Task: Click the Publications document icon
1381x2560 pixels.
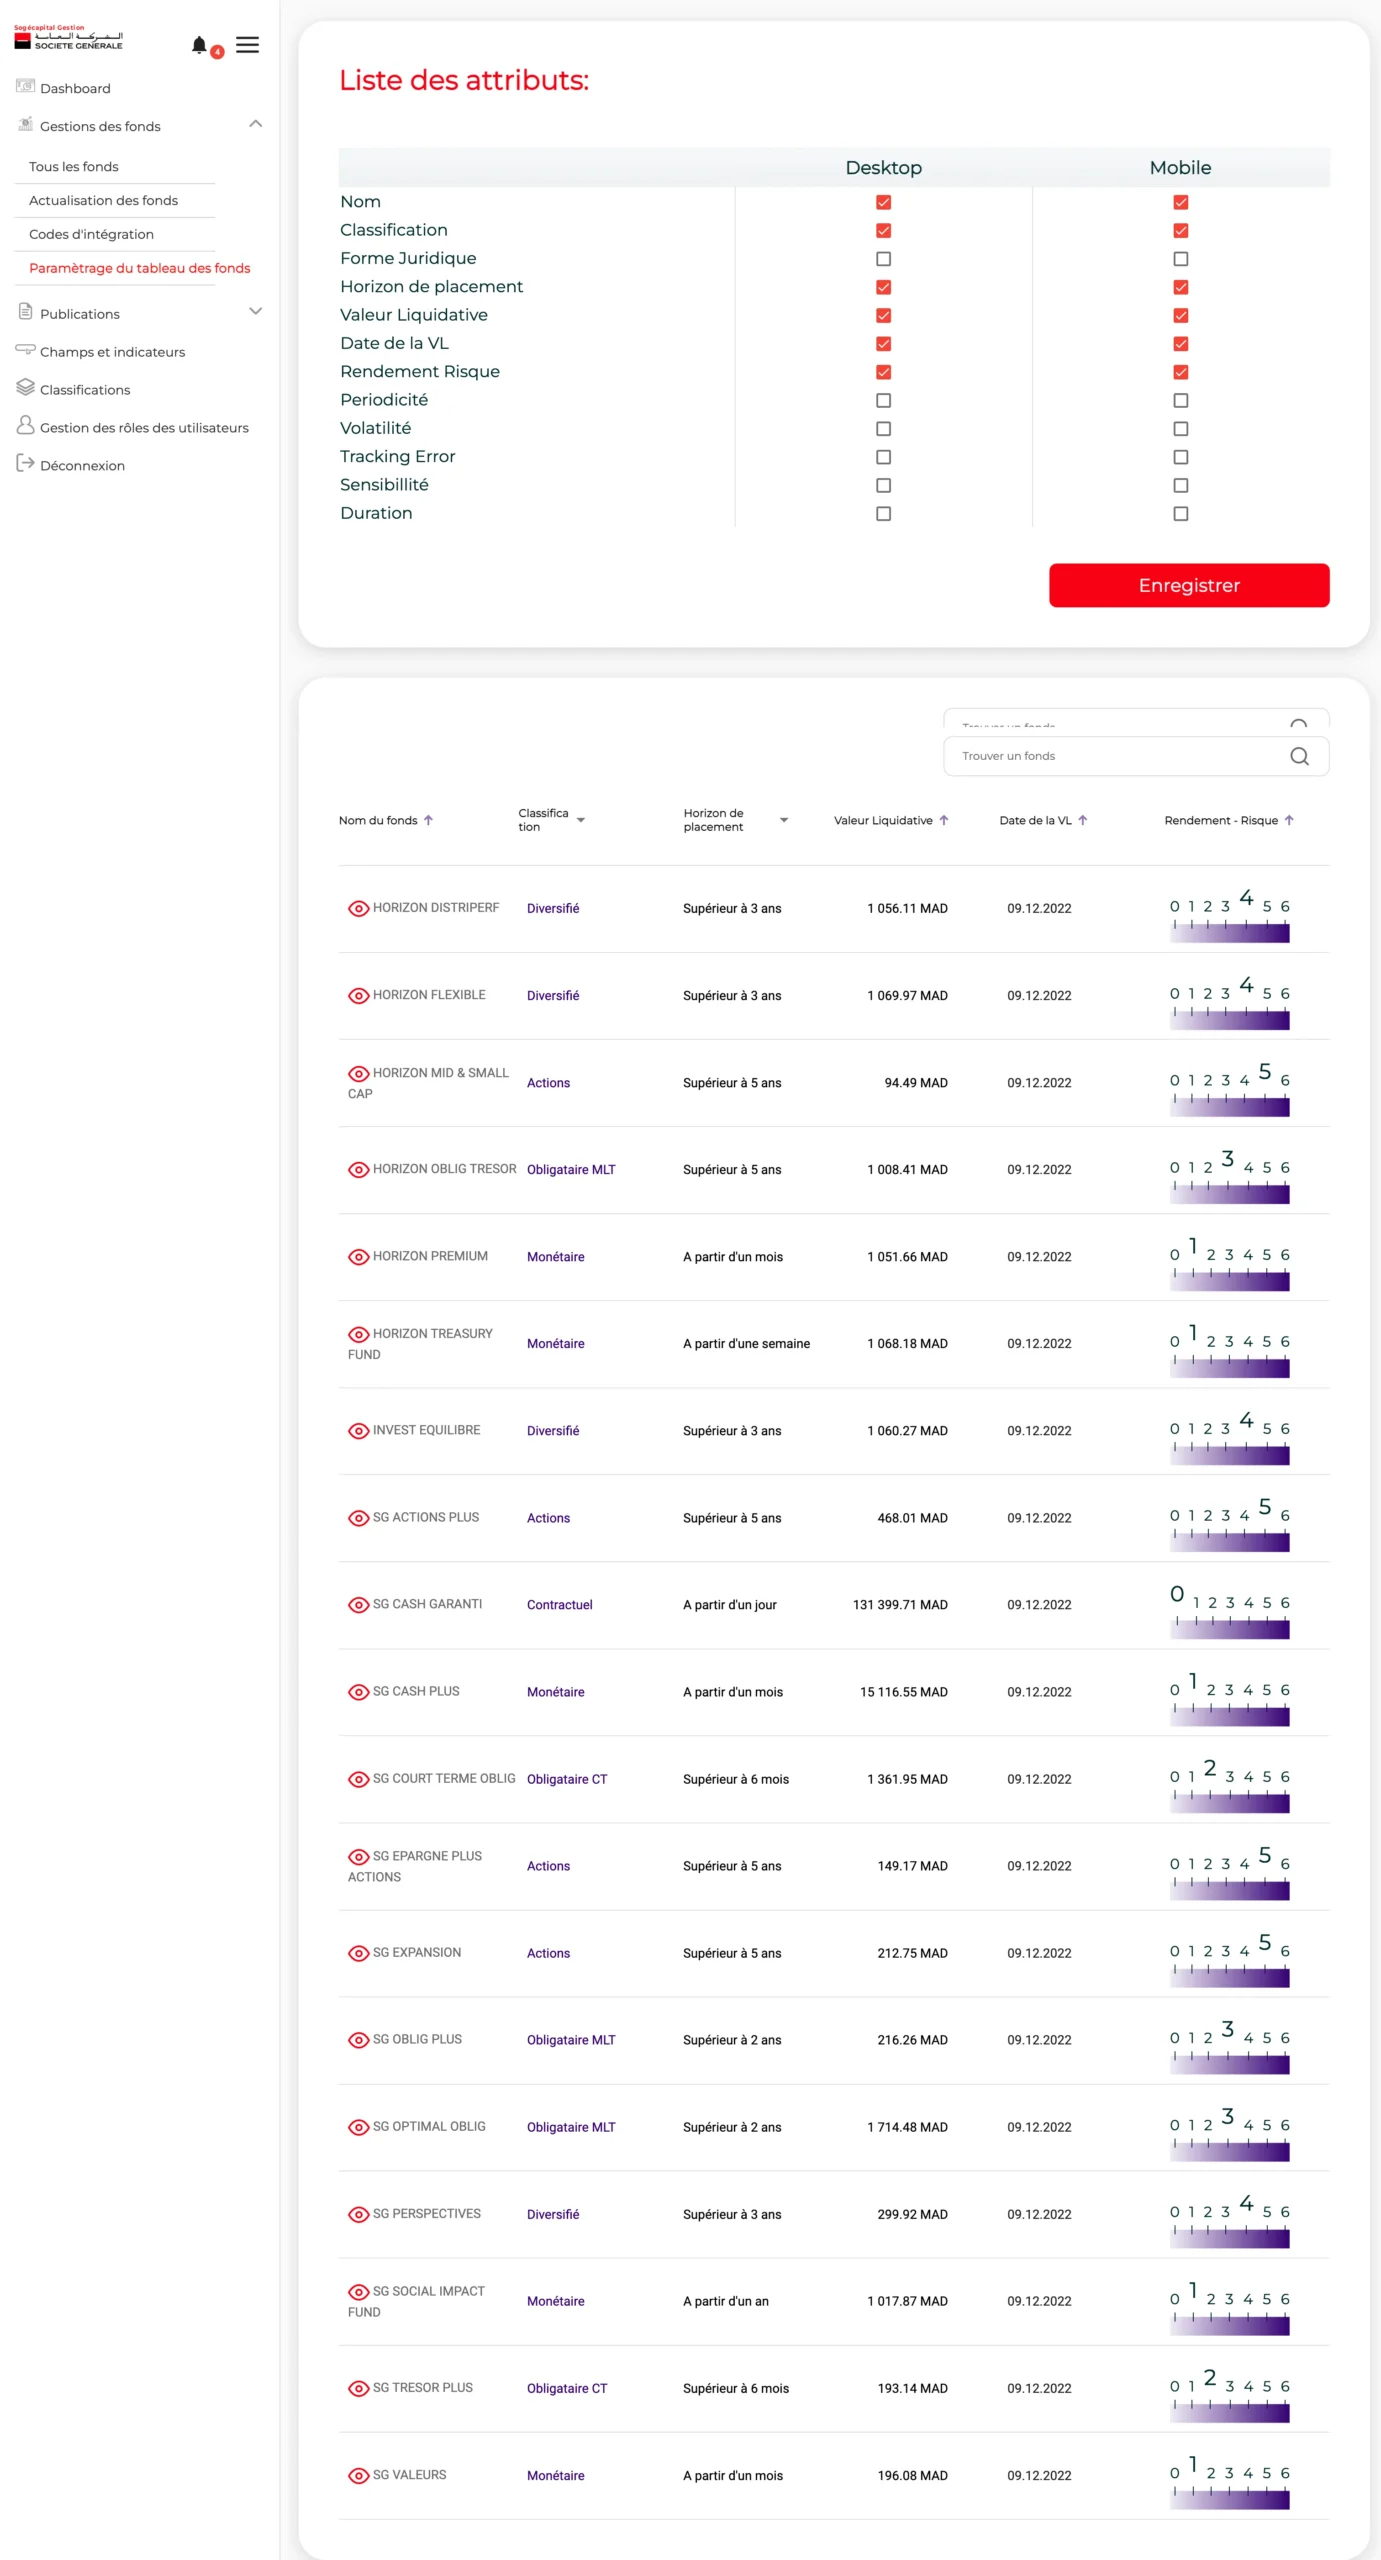Action: coord(26,312)
